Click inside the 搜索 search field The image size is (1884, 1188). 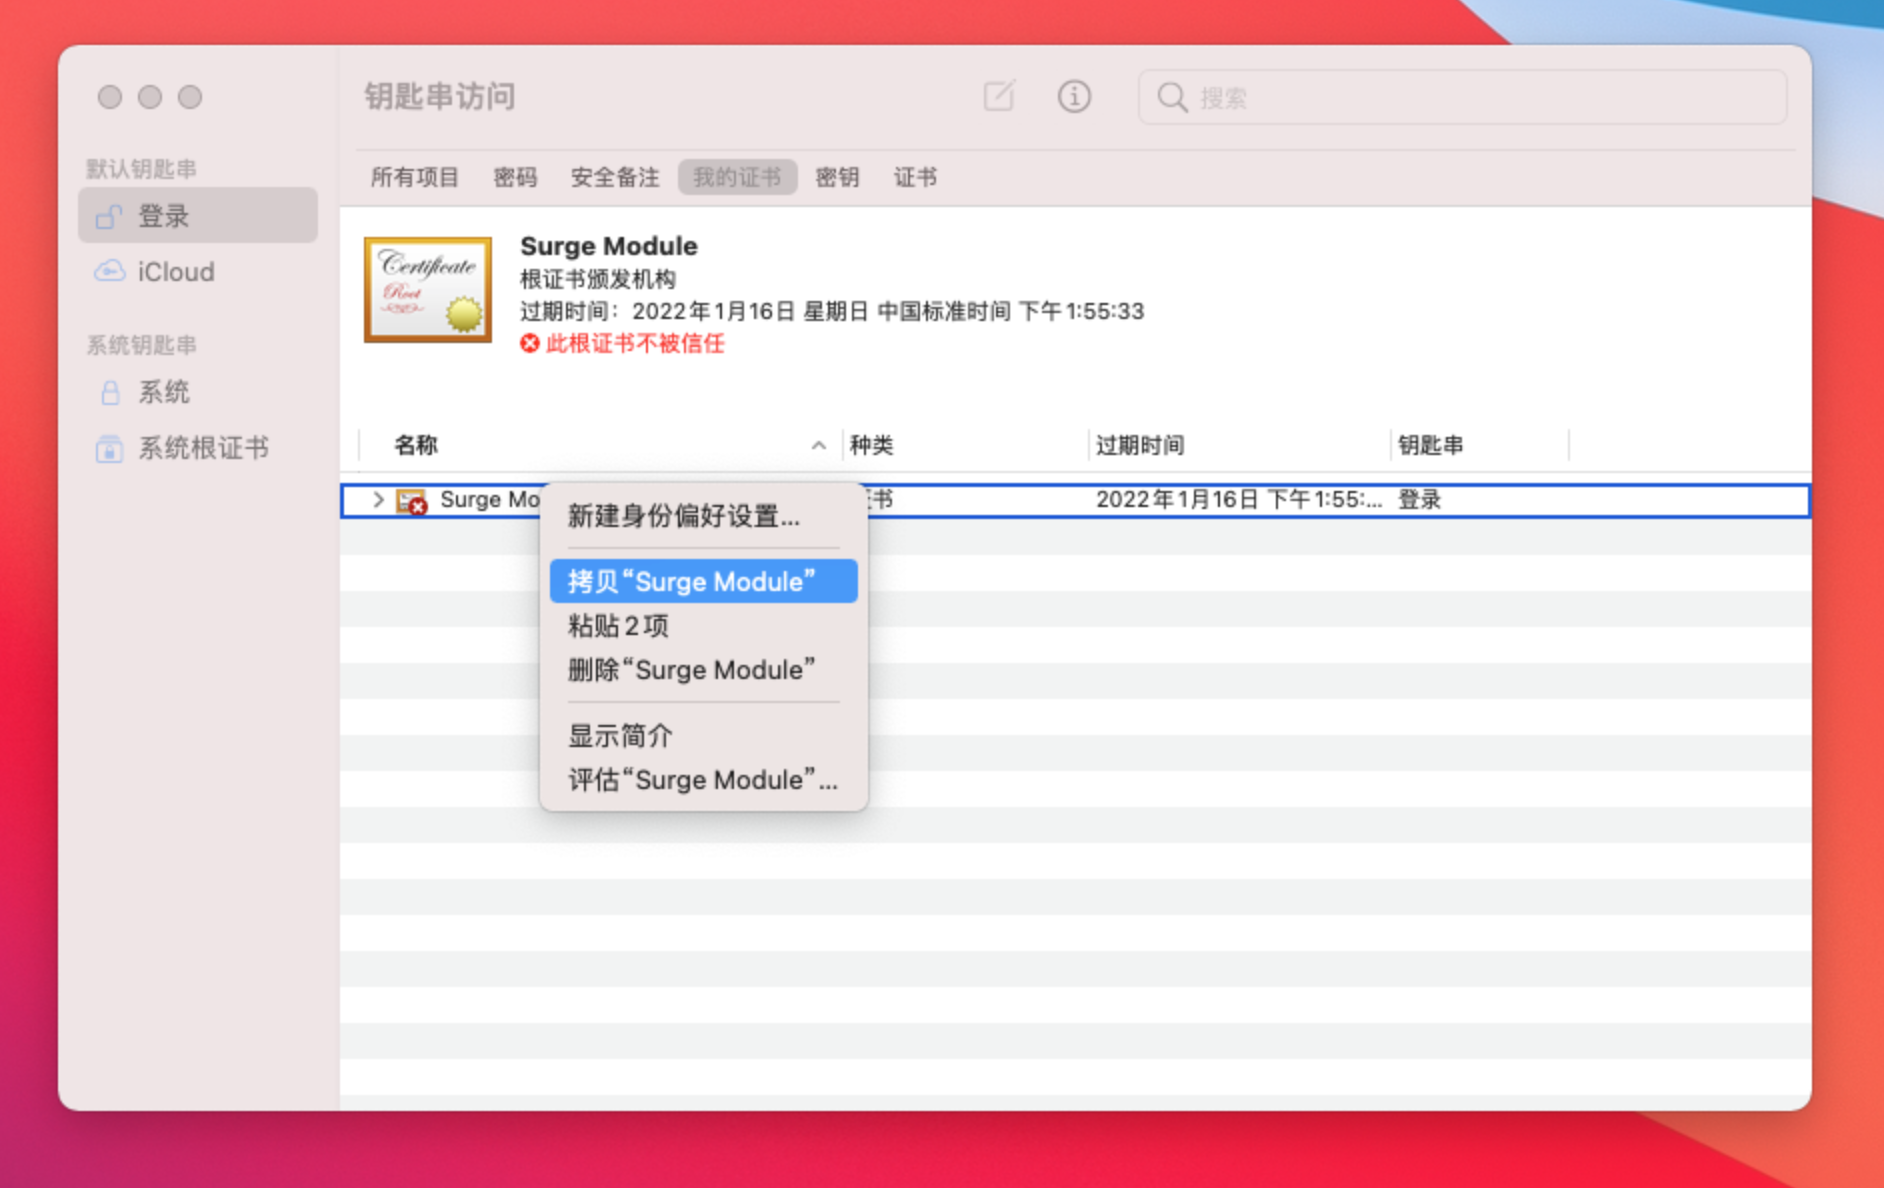(x=1462, y=97)
